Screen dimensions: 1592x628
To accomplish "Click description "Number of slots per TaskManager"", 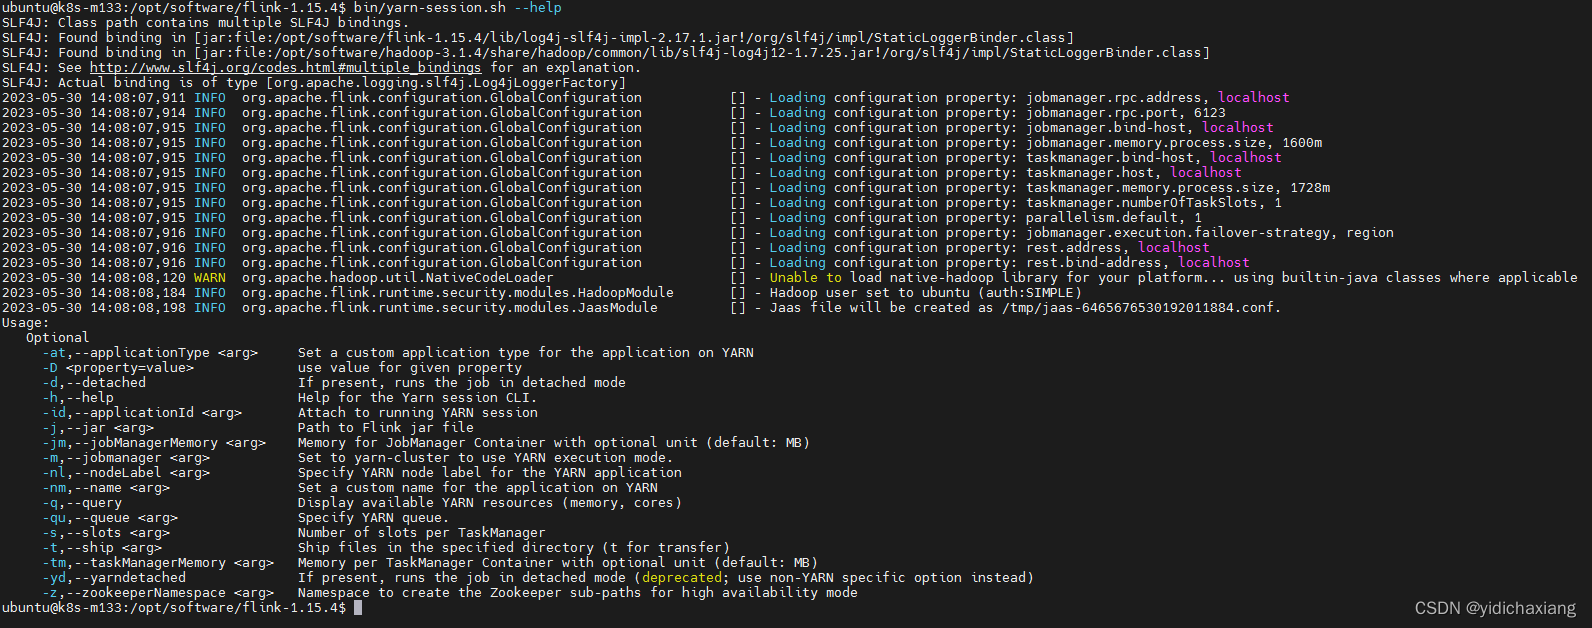I will pyautogui.click(x=422, y=533).
